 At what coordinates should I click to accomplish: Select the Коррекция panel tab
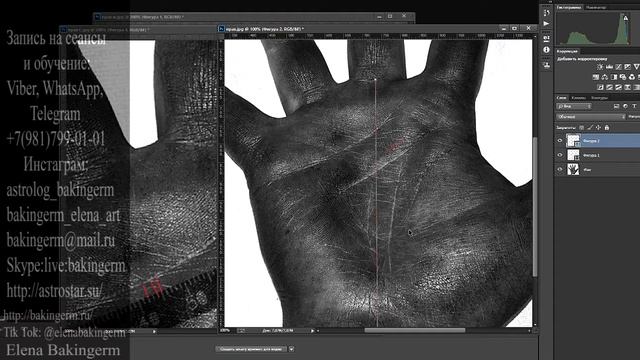[567, 51]
